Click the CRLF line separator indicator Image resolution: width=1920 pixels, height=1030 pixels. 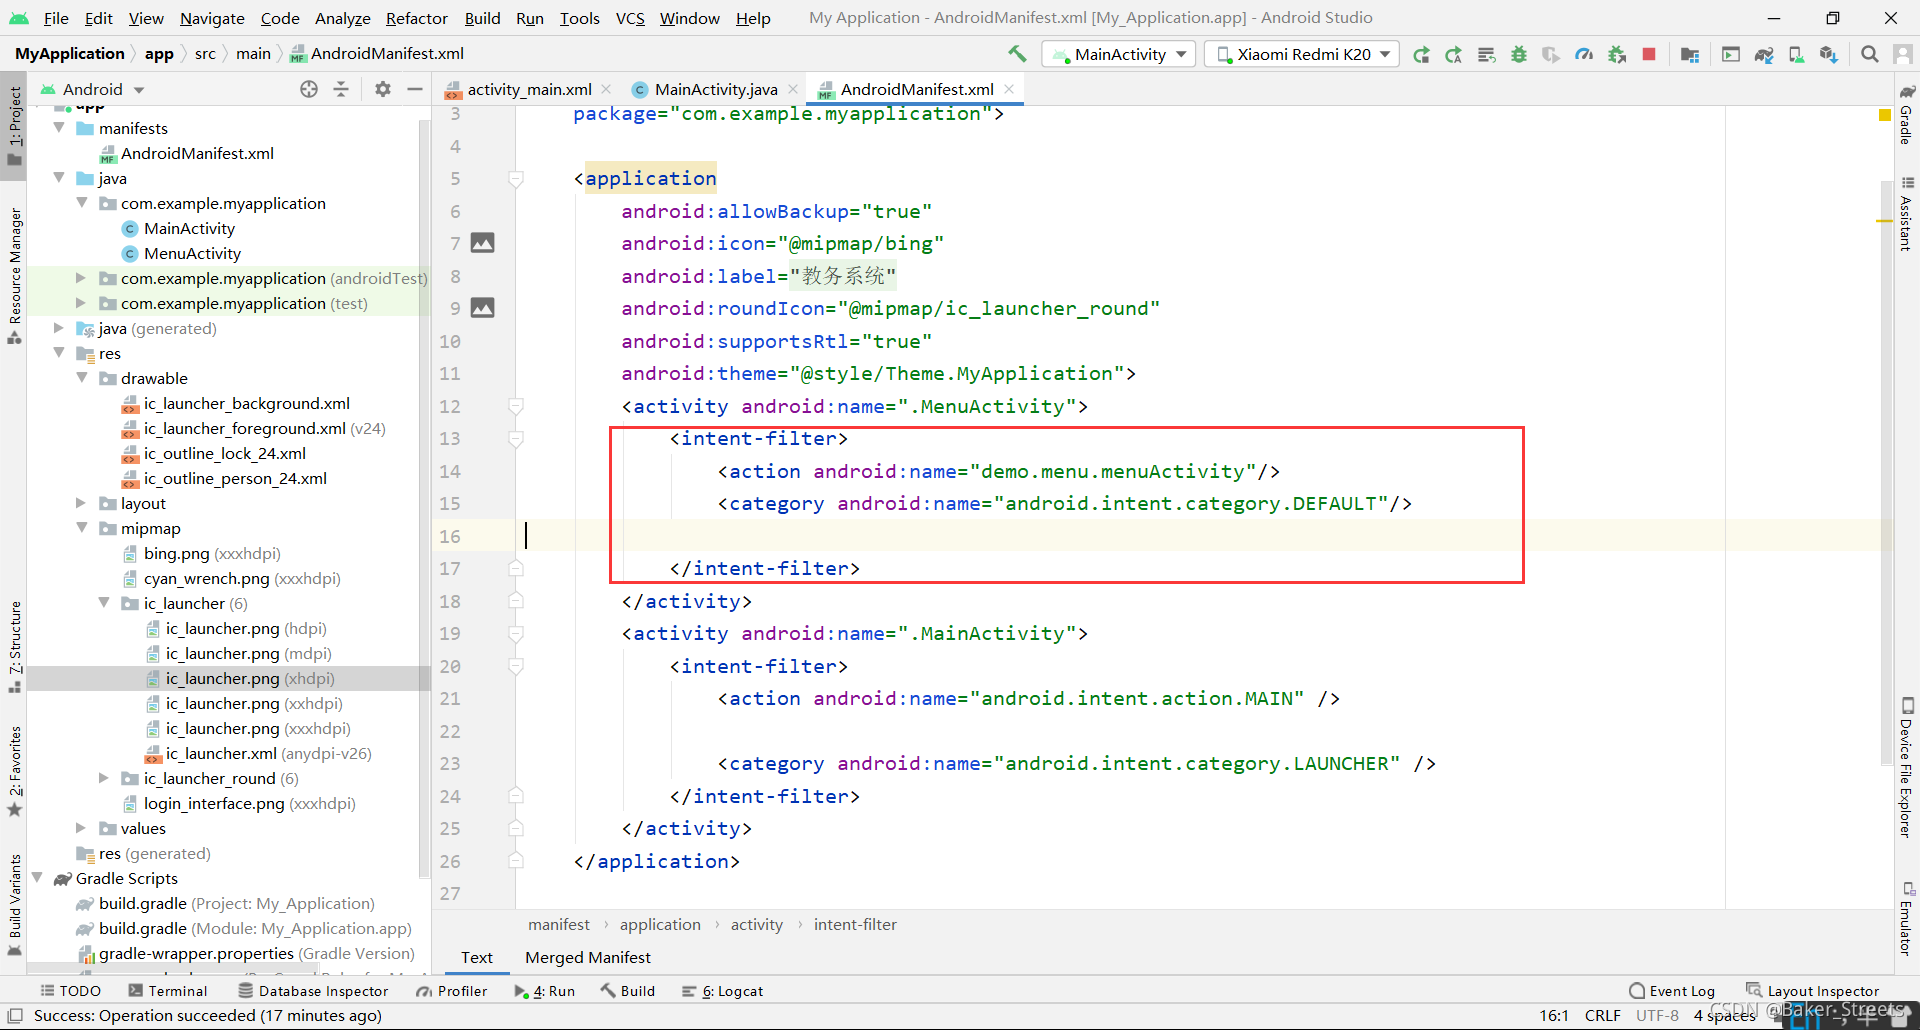tap(1602, 1015)
